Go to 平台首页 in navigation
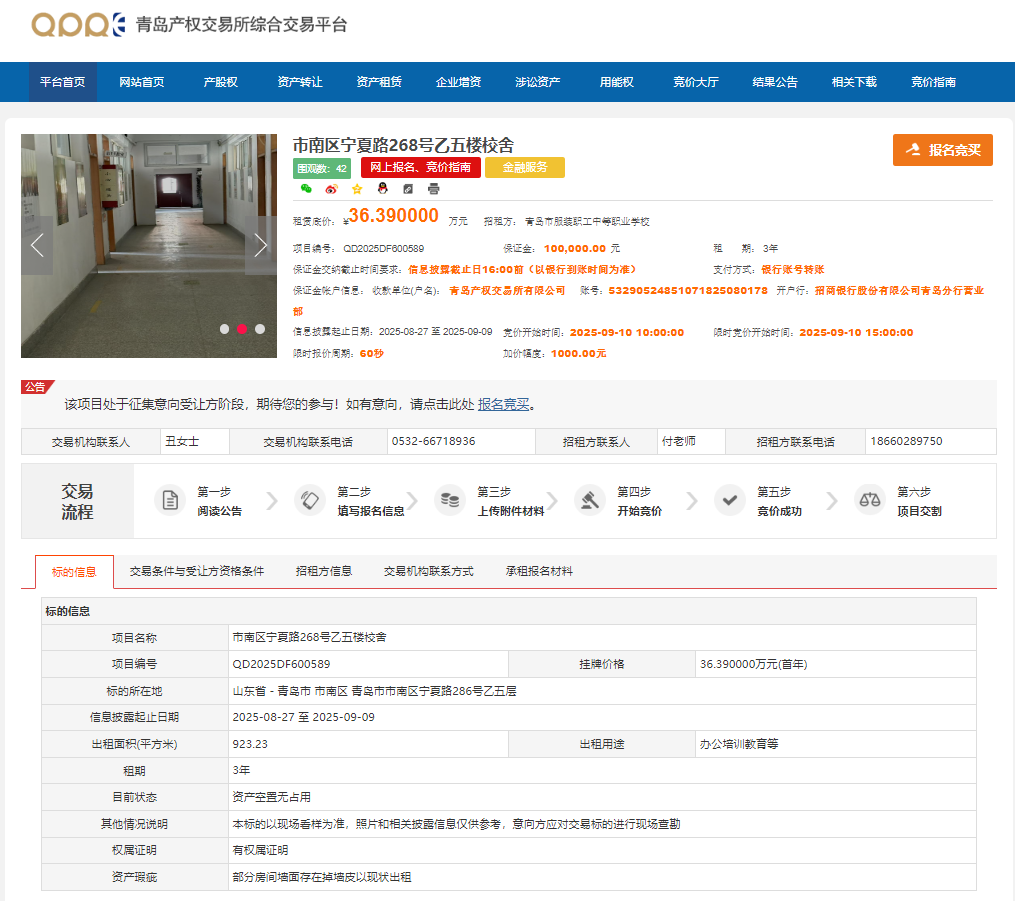 63,82
